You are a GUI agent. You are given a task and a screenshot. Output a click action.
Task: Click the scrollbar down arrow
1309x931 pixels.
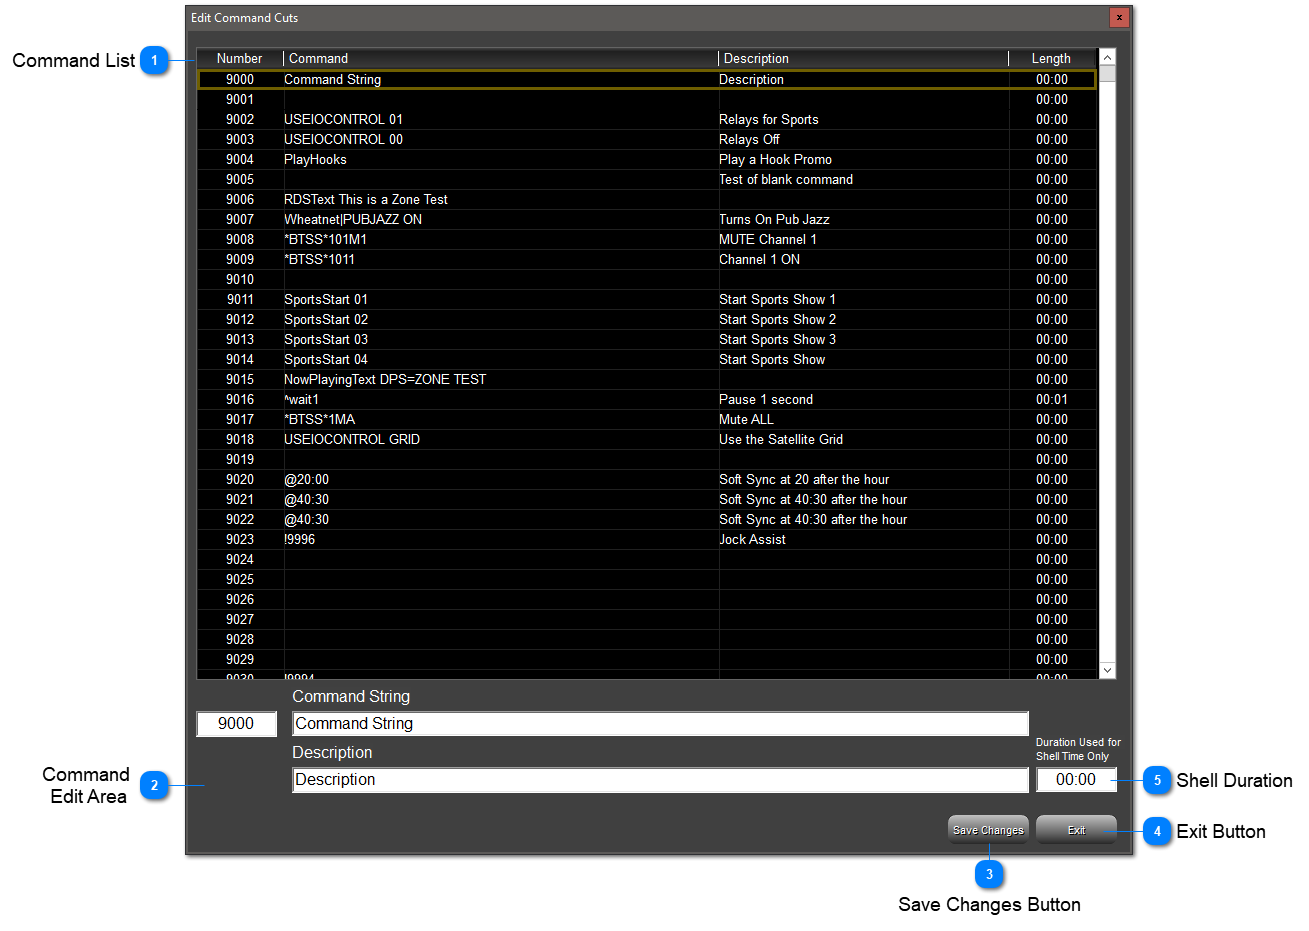1107,669
